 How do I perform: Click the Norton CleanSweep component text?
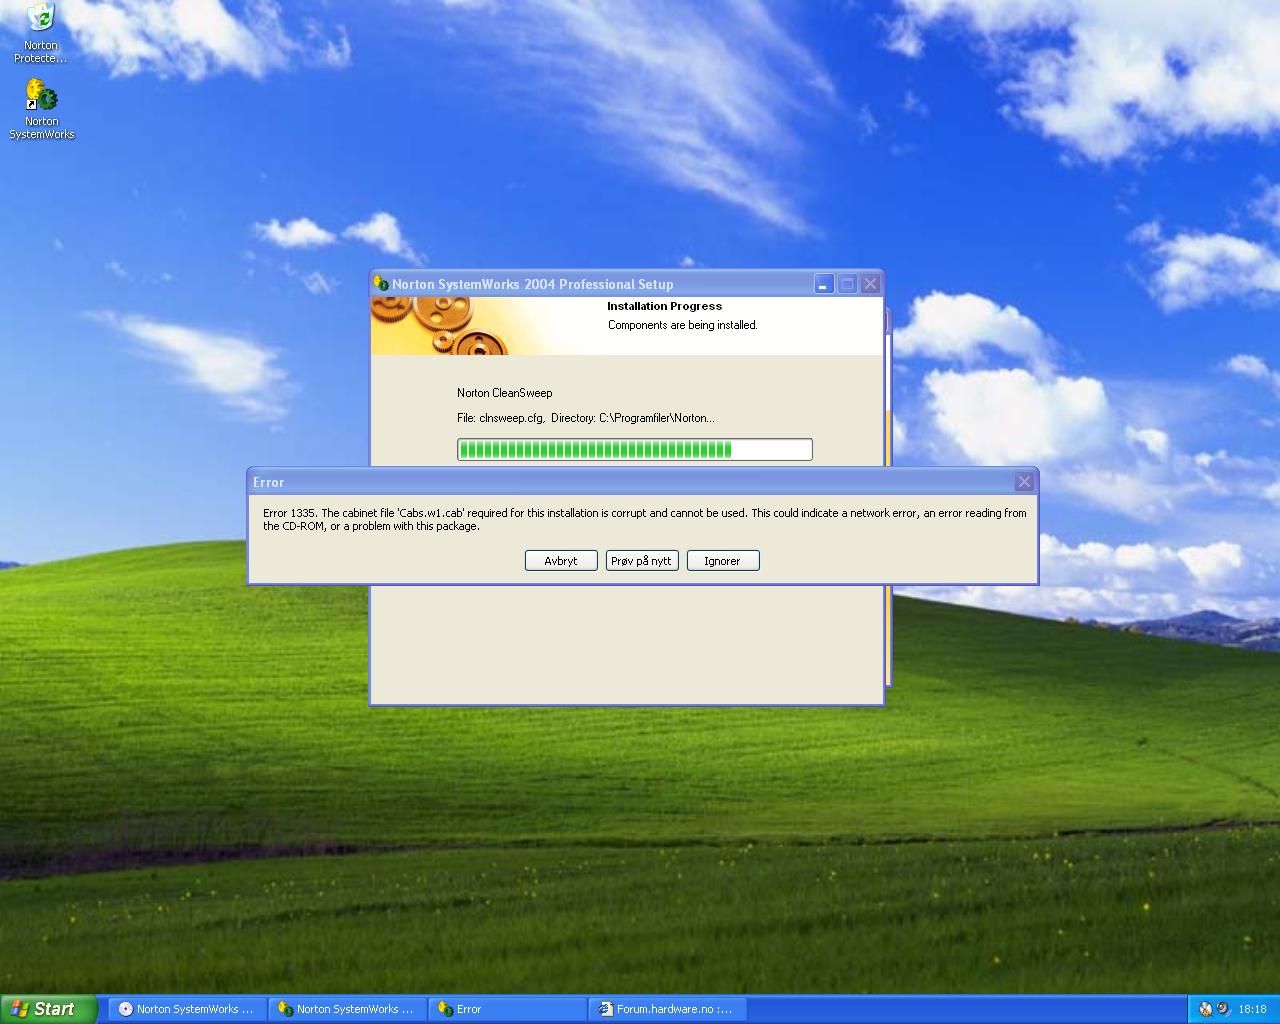505,393
